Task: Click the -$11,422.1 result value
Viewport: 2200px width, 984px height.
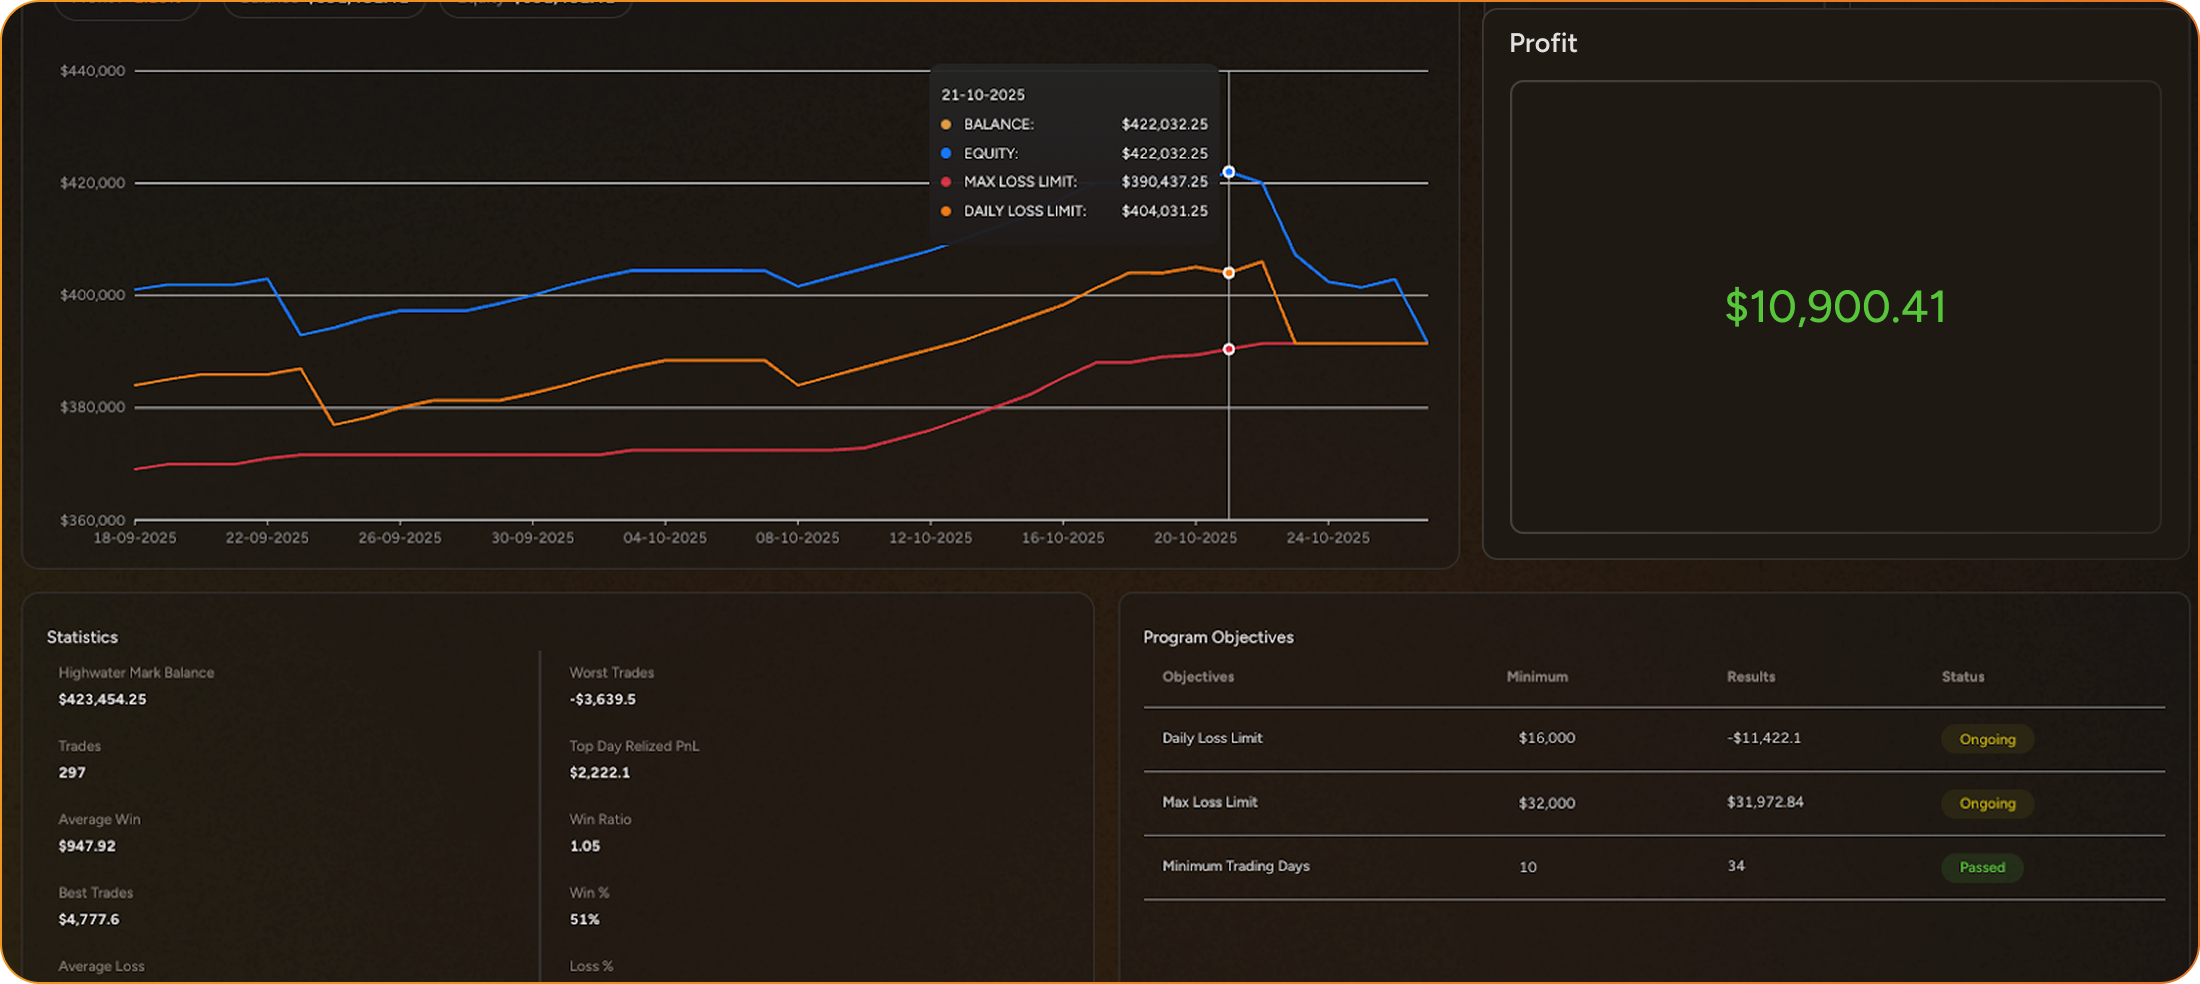Action: pyautogui.click(x=1764, y=738)
